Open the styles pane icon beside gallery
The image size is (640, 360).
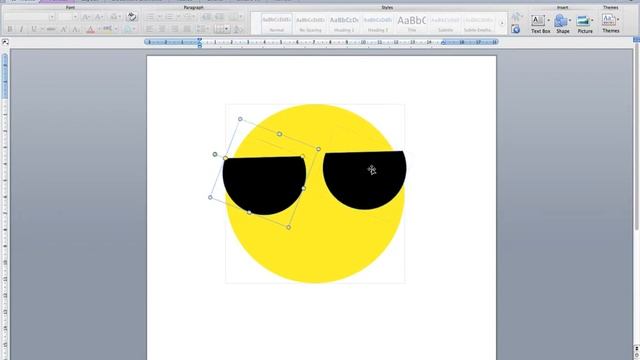[516, 29]
